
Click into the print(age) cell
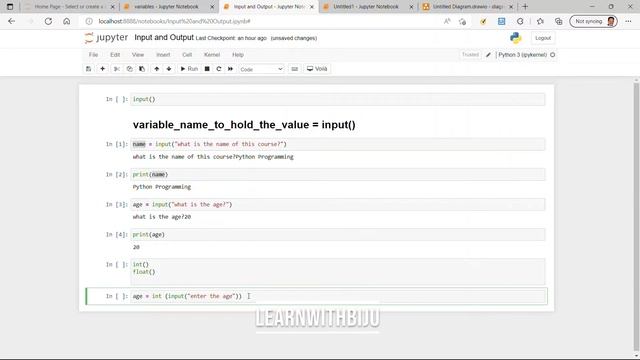pyautogui.click(x=338, y=235)
